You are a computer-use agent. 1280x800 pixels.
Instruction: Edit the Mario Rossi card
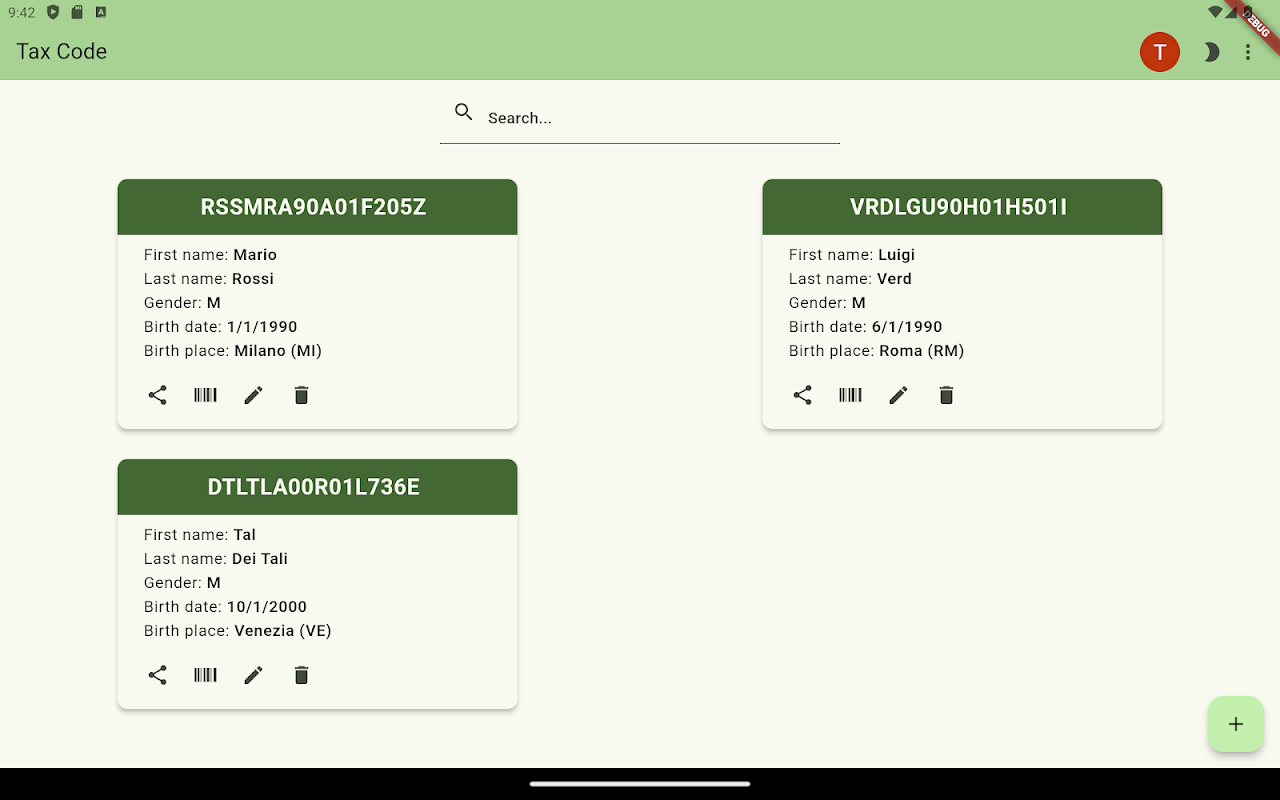click(254, 395)
